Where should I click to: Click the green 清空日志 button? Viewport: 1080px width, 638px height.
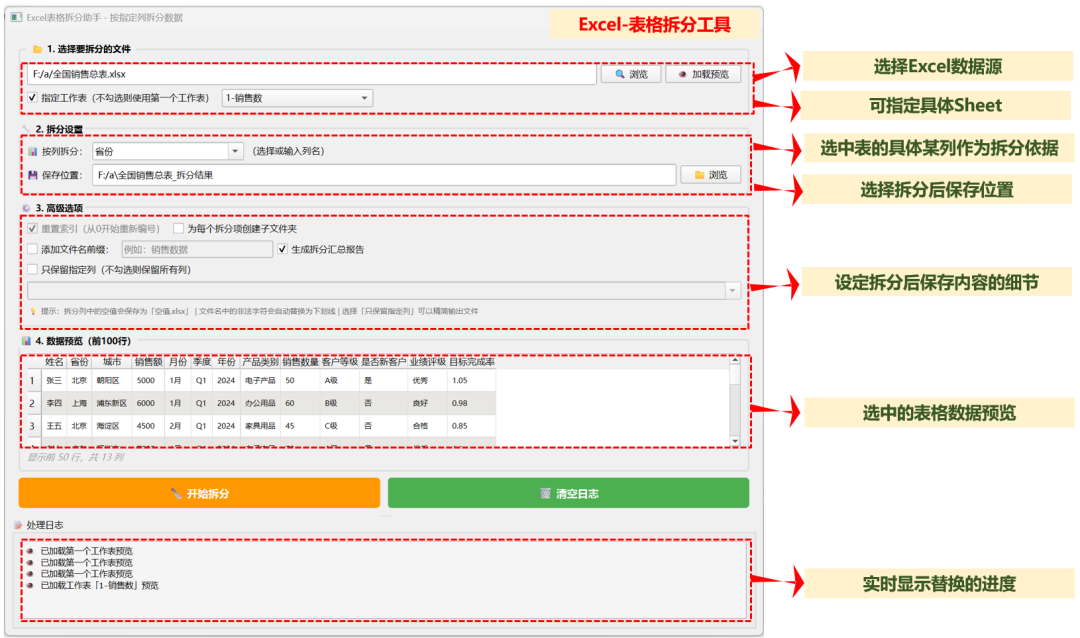pyautogui.click(x=568, y=493)
